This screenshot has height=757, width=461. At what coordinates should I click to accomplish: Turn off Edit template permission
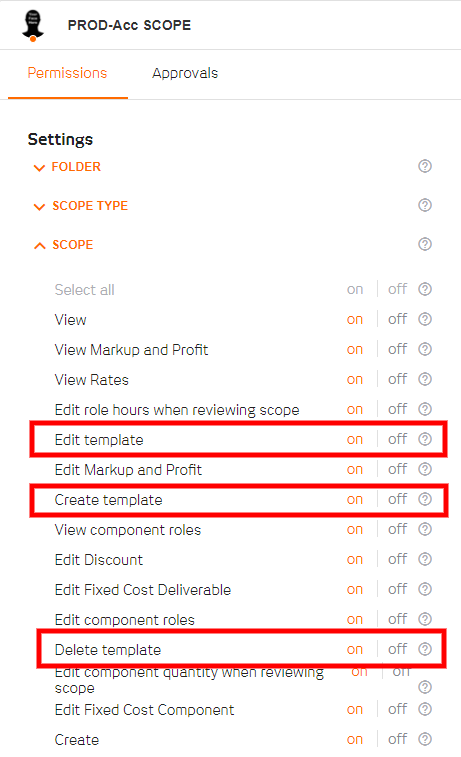[x=397, y=439]
